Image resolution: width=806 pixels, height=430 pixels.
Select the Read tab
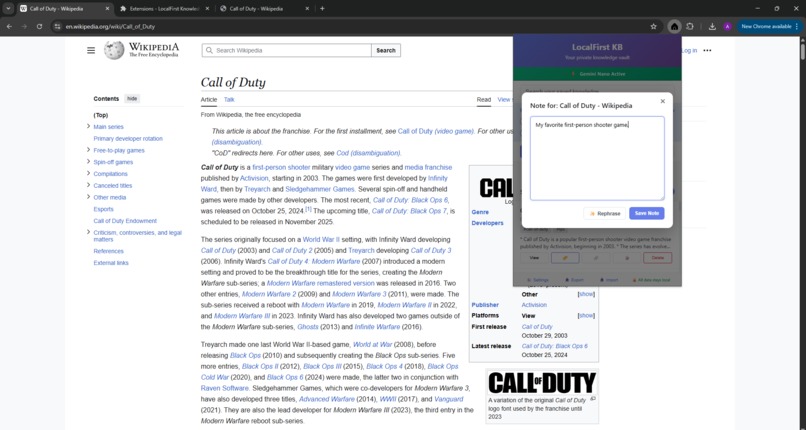click(x=484, y=100)
